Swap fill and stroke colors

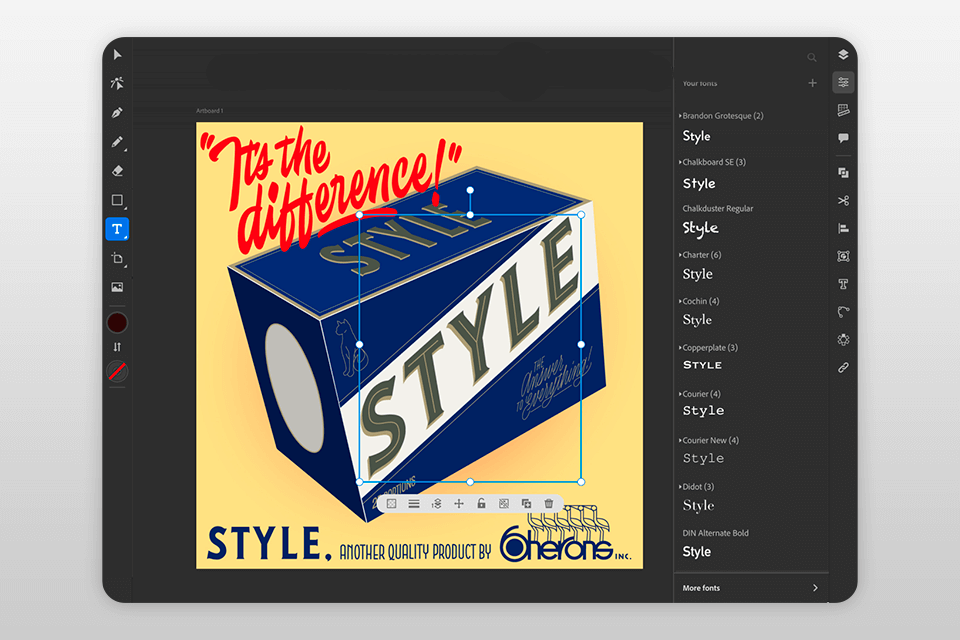(117, 347)
